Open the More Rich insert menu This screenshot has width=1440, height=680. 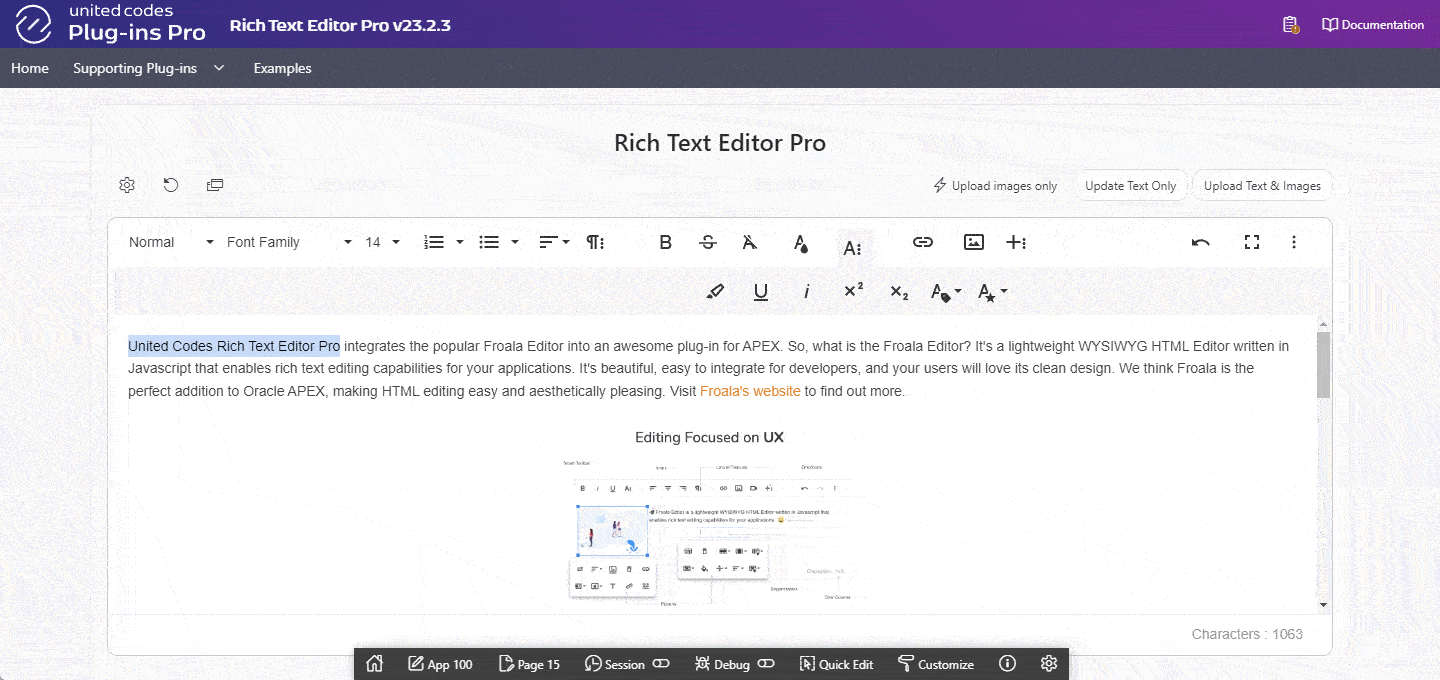click(1016, 242)
